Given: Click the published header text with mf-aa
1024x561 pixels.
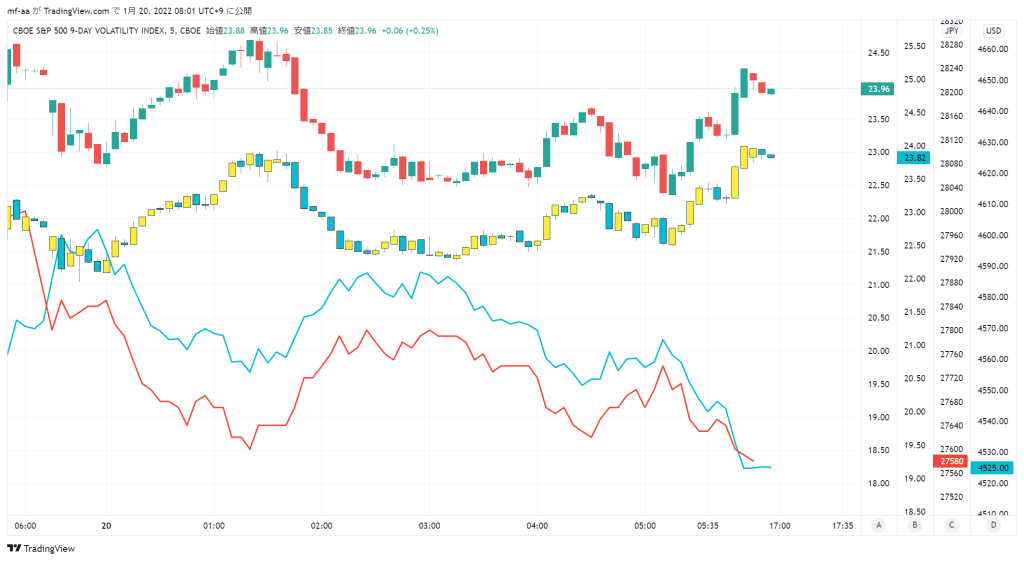Looking at the screenshot, I should coord(129,11).
